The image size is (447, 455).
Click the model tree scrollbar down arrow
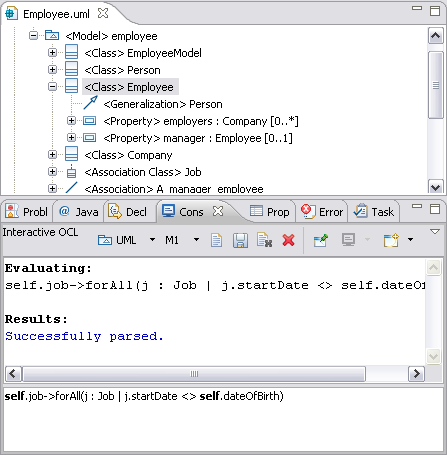click(x=435, y=187)
